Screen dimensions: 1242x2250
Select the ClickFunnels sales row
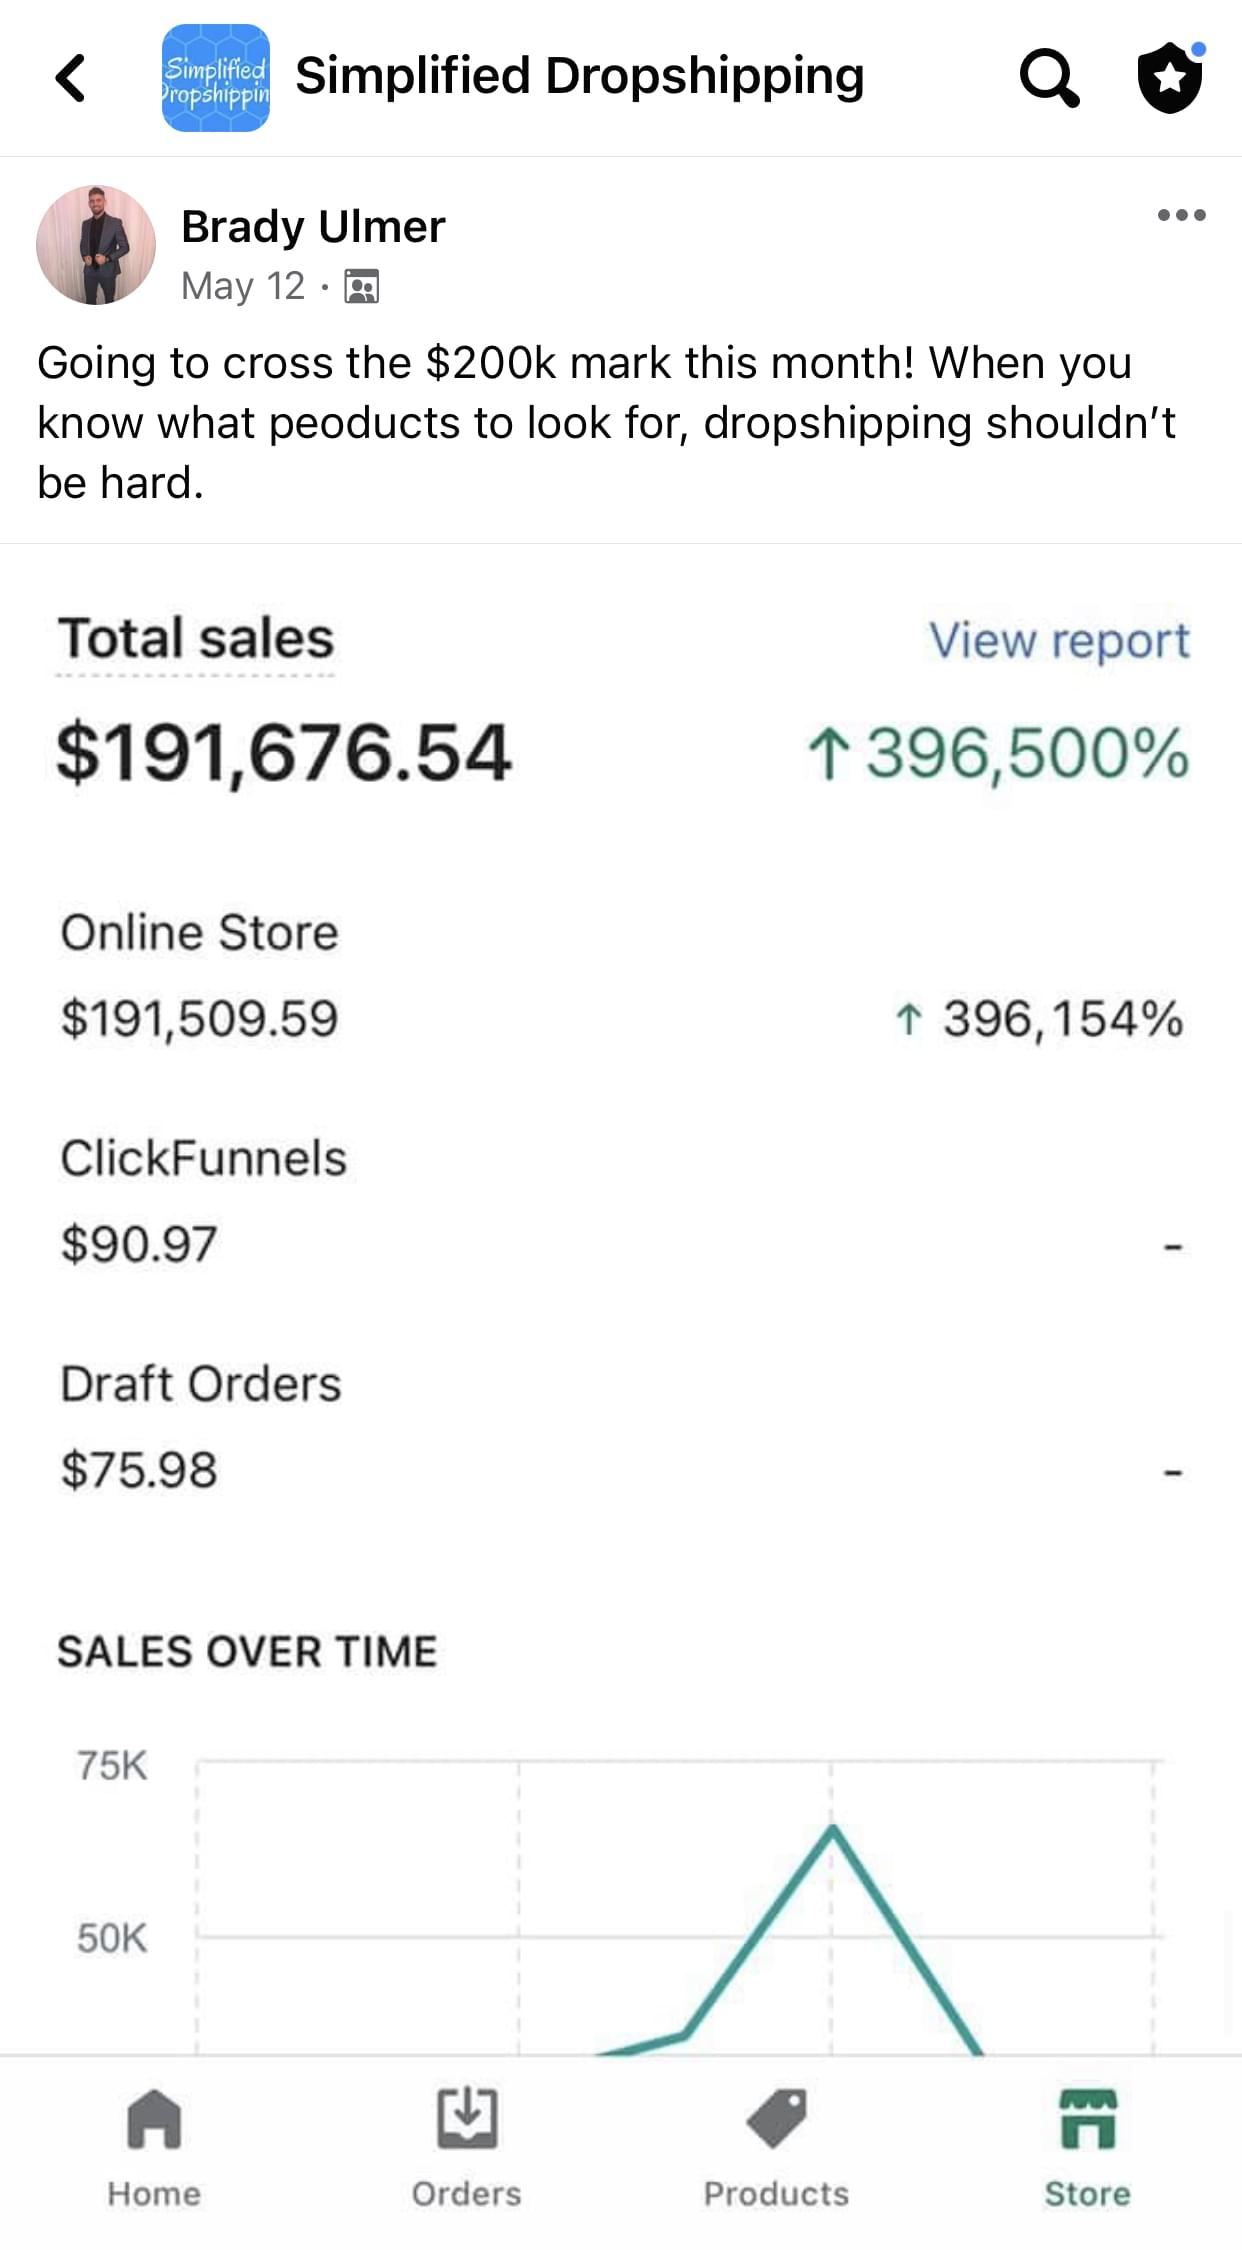621,1201
